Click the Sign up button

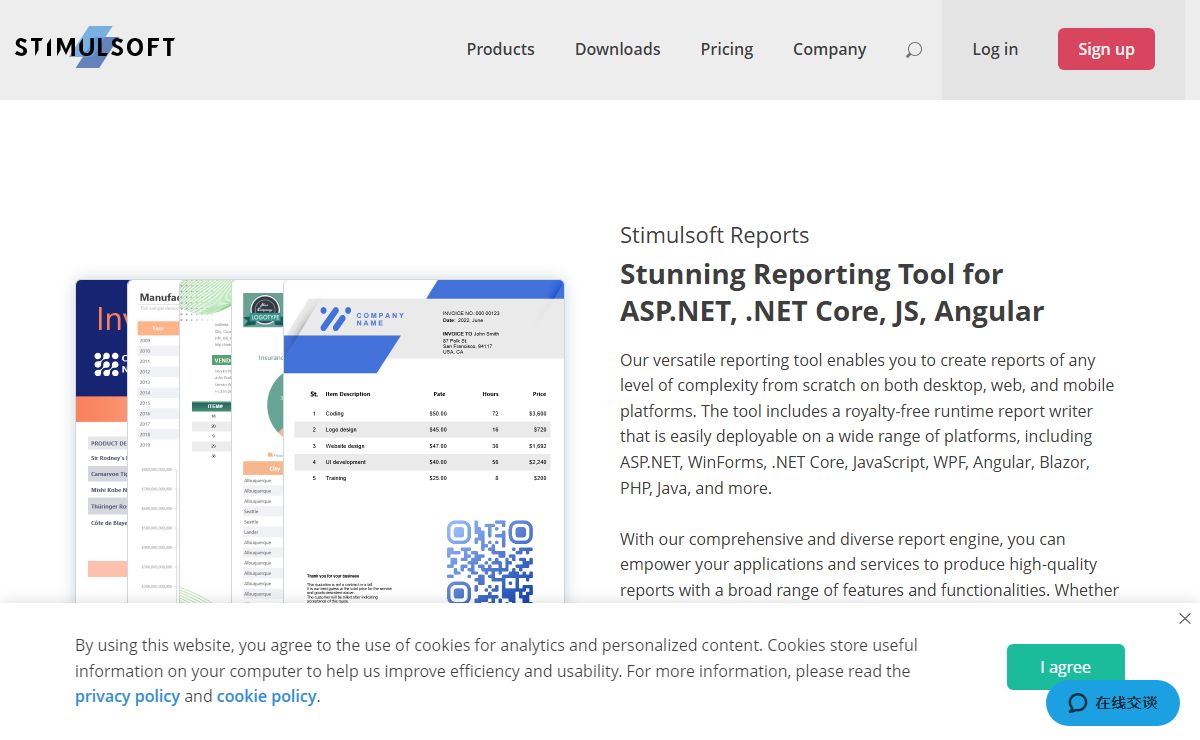click(x=1106, y=49)
